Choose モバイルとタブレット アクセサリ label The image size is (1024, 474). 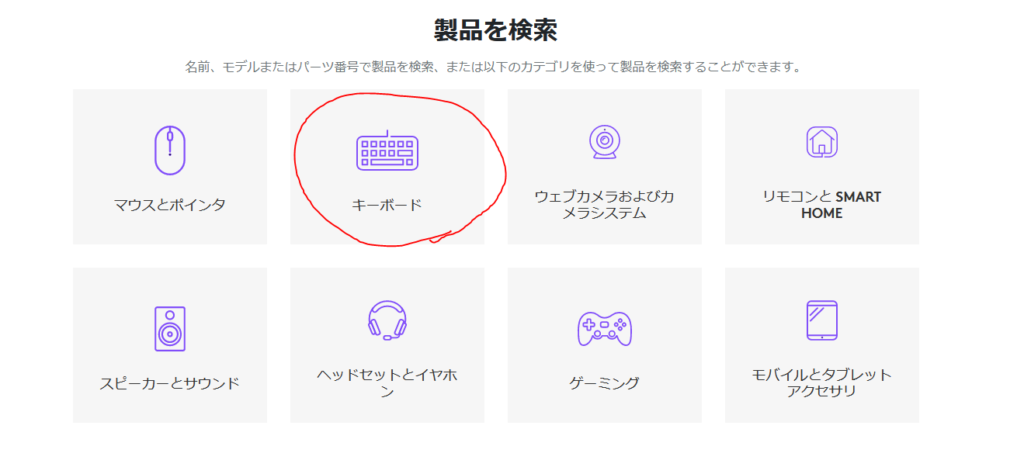(822, 383)
